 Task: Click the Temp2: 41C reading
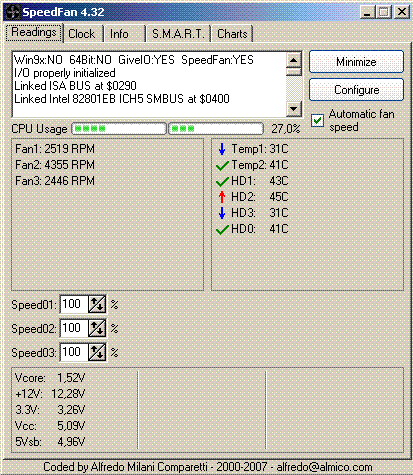[260, 165]
